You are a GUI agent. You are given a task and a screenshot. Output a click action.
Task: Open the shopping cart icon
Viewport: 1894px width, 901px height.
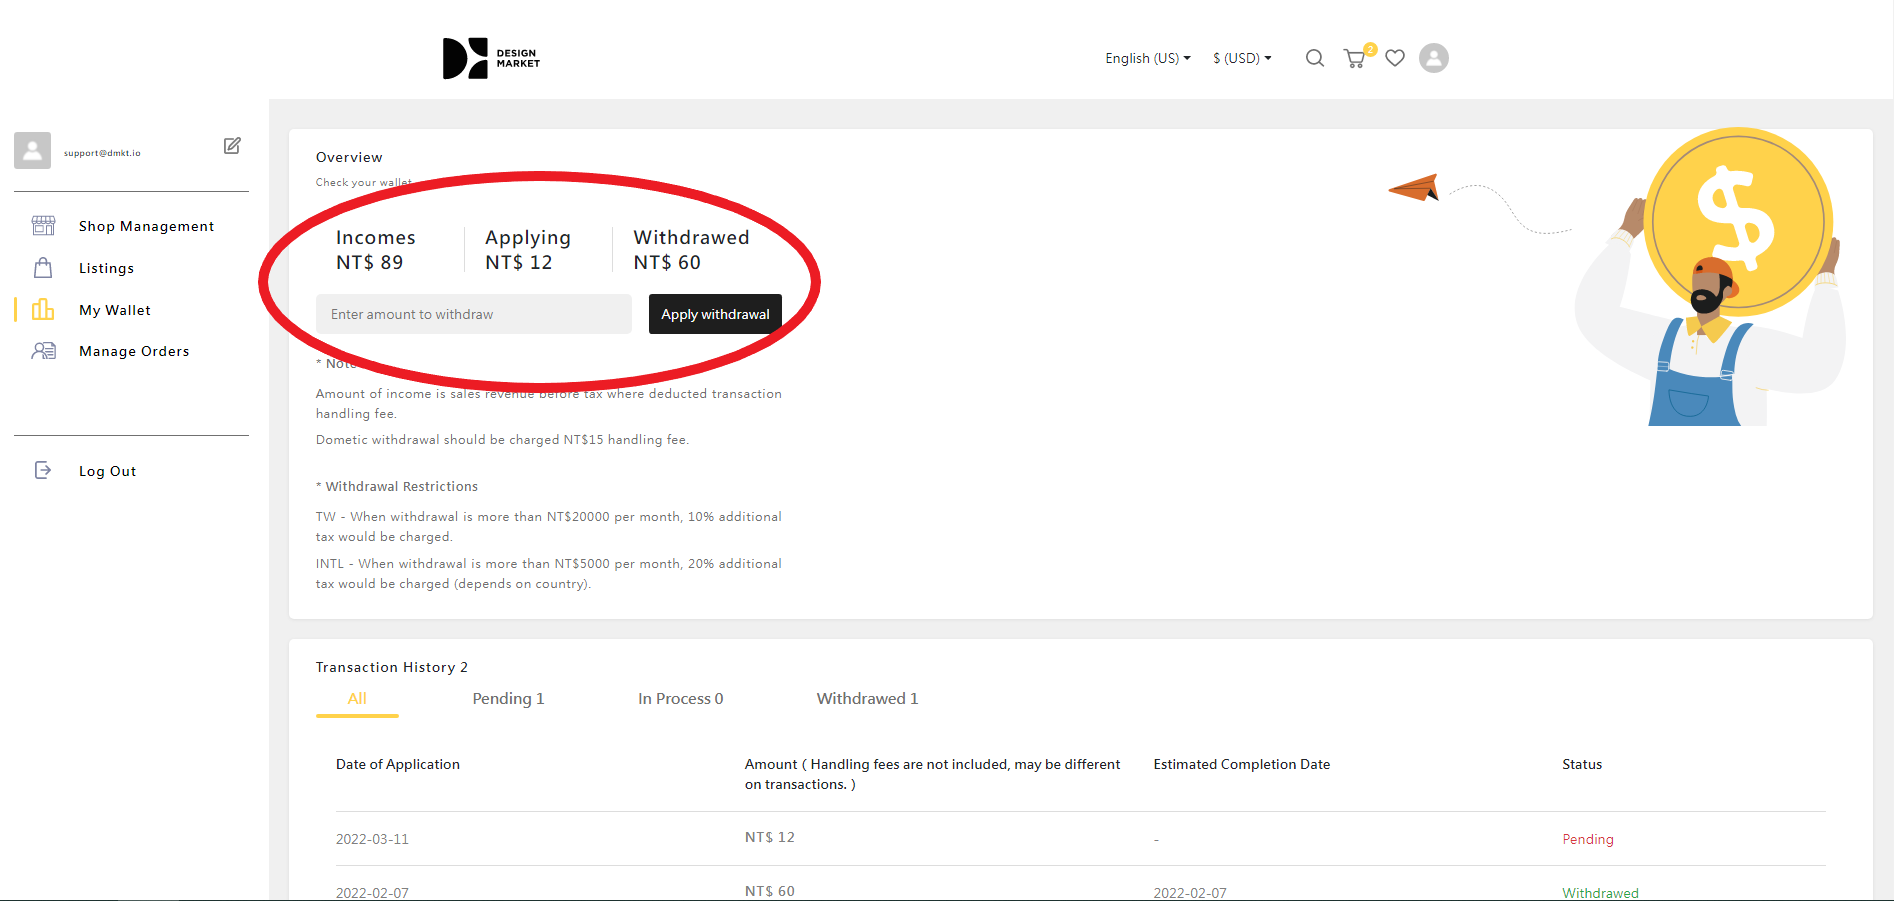1355,59
